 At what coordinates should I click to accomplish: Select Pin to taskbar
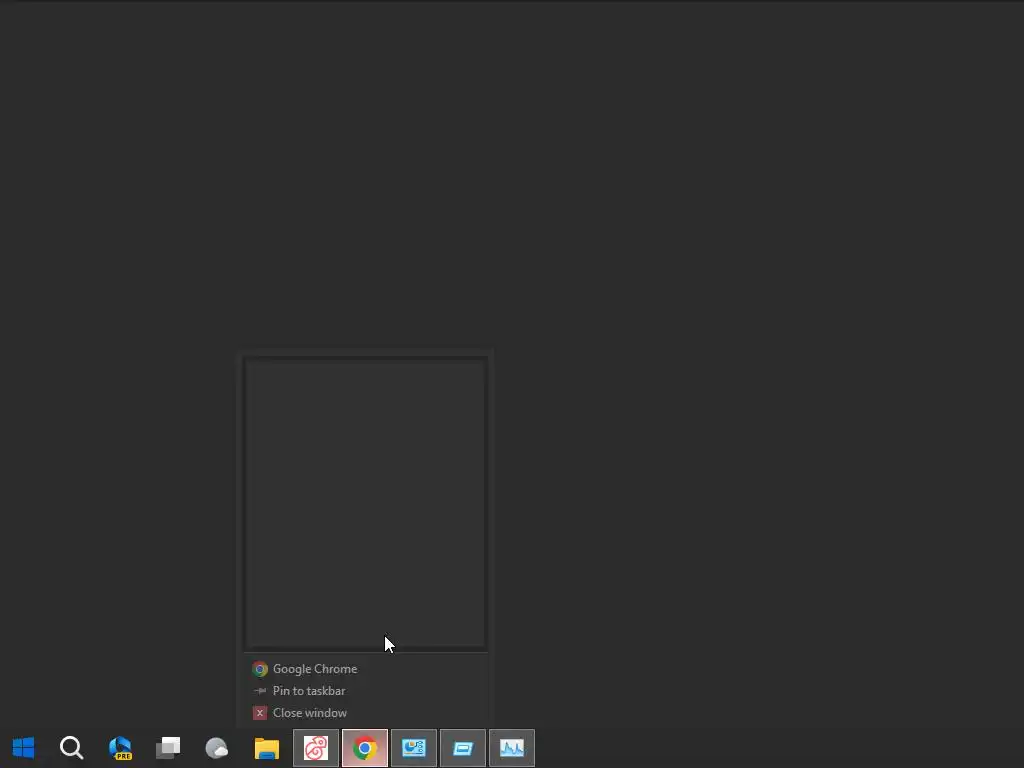(x=366, y=691)
